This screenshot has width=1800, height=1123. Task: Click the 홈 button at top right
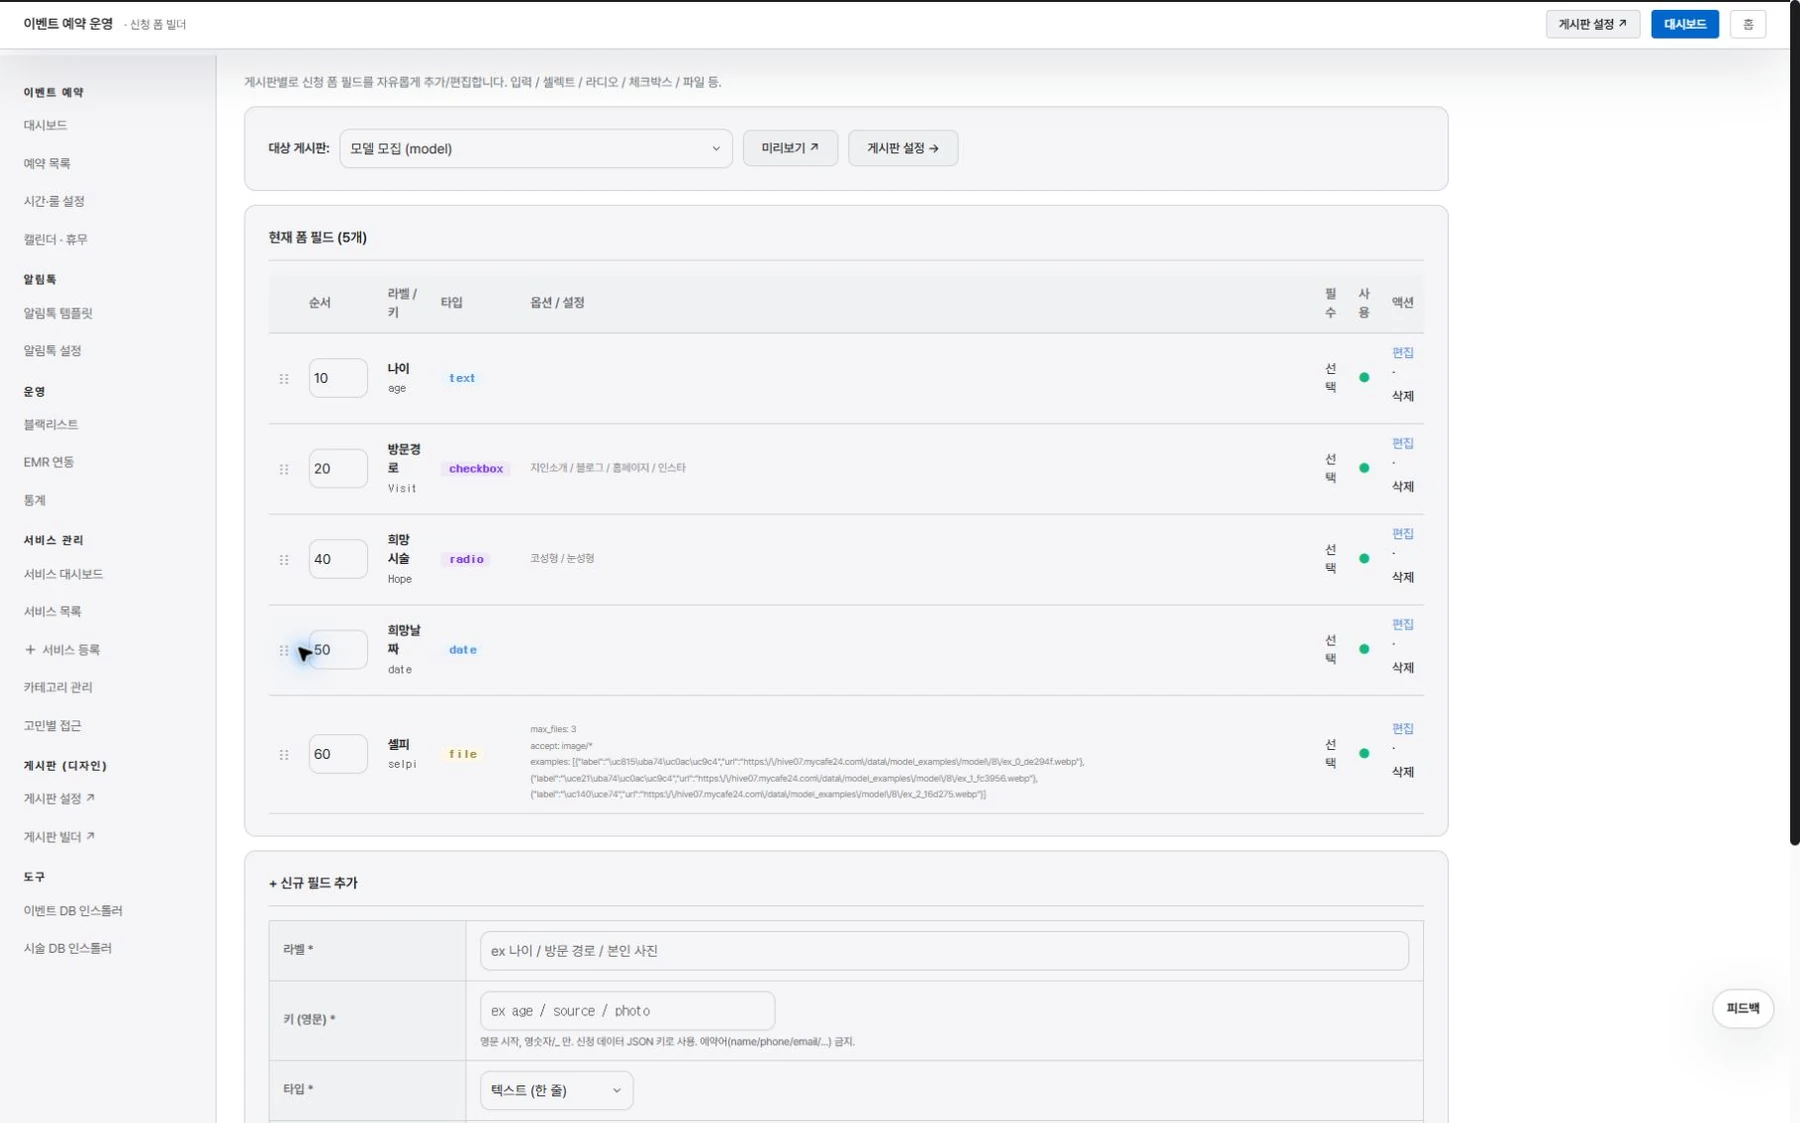(1748, 24)
